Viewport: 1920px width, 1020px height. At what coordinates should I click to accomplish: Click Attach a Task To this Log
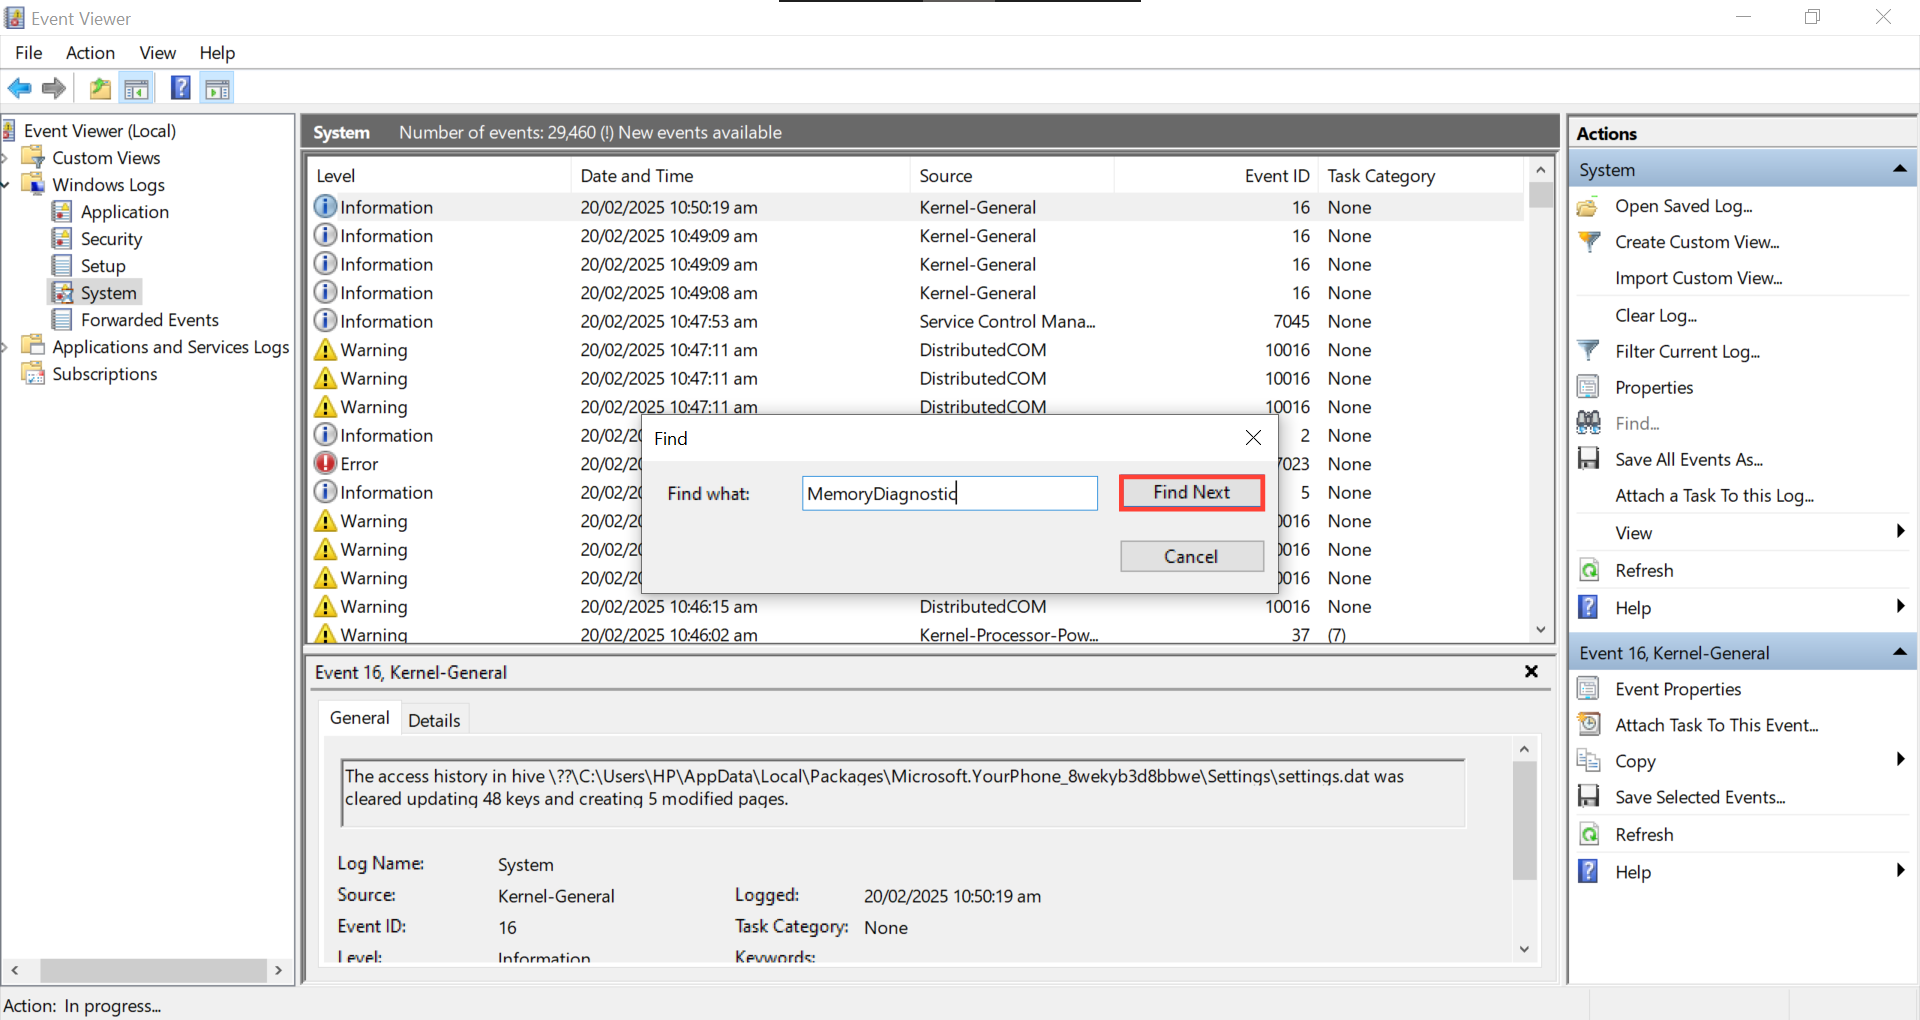(x=1714, y=496)
